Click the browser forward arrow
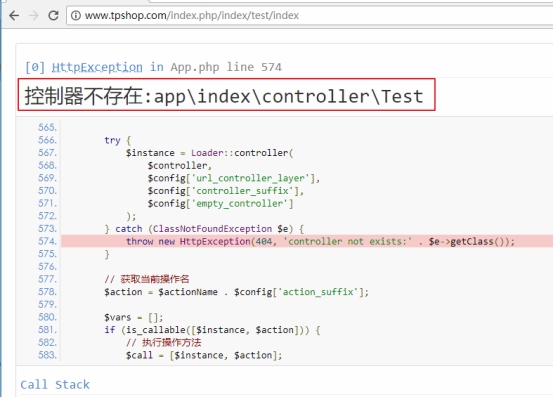Screen dimensions: 554x398 pos(34,15)
